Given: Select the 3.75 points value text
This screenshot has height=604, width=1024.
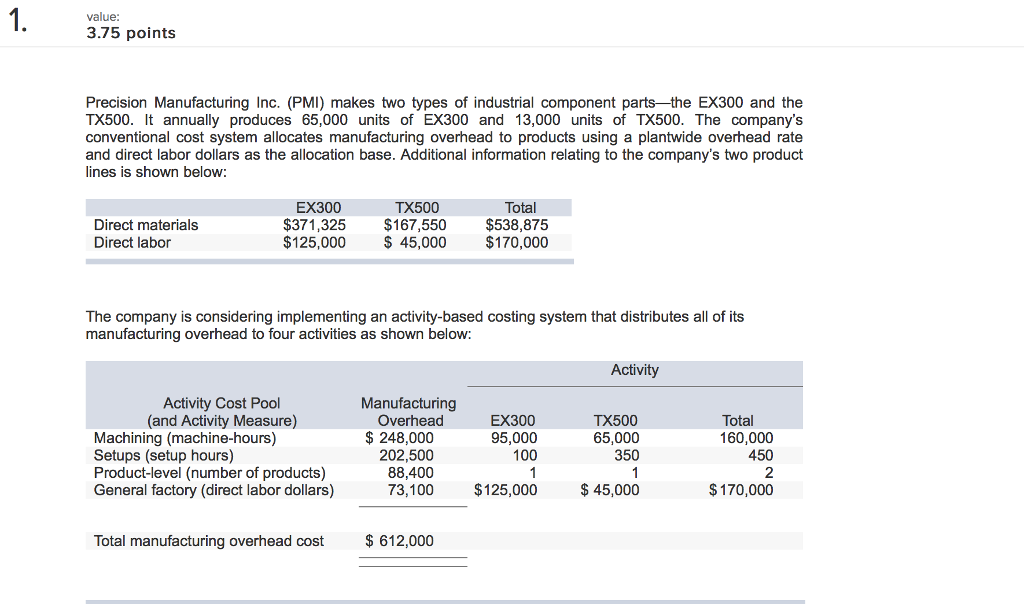Looking at the screenshot, I should pyautogui.click(x=130, y=32).
